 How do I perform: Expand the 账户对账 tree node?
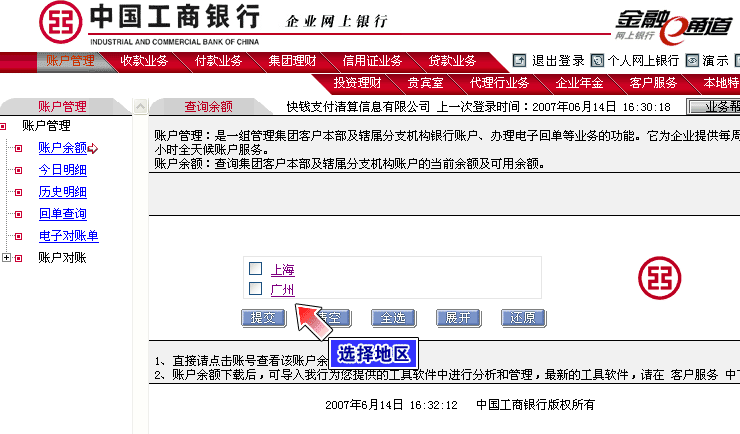[7, 258]
